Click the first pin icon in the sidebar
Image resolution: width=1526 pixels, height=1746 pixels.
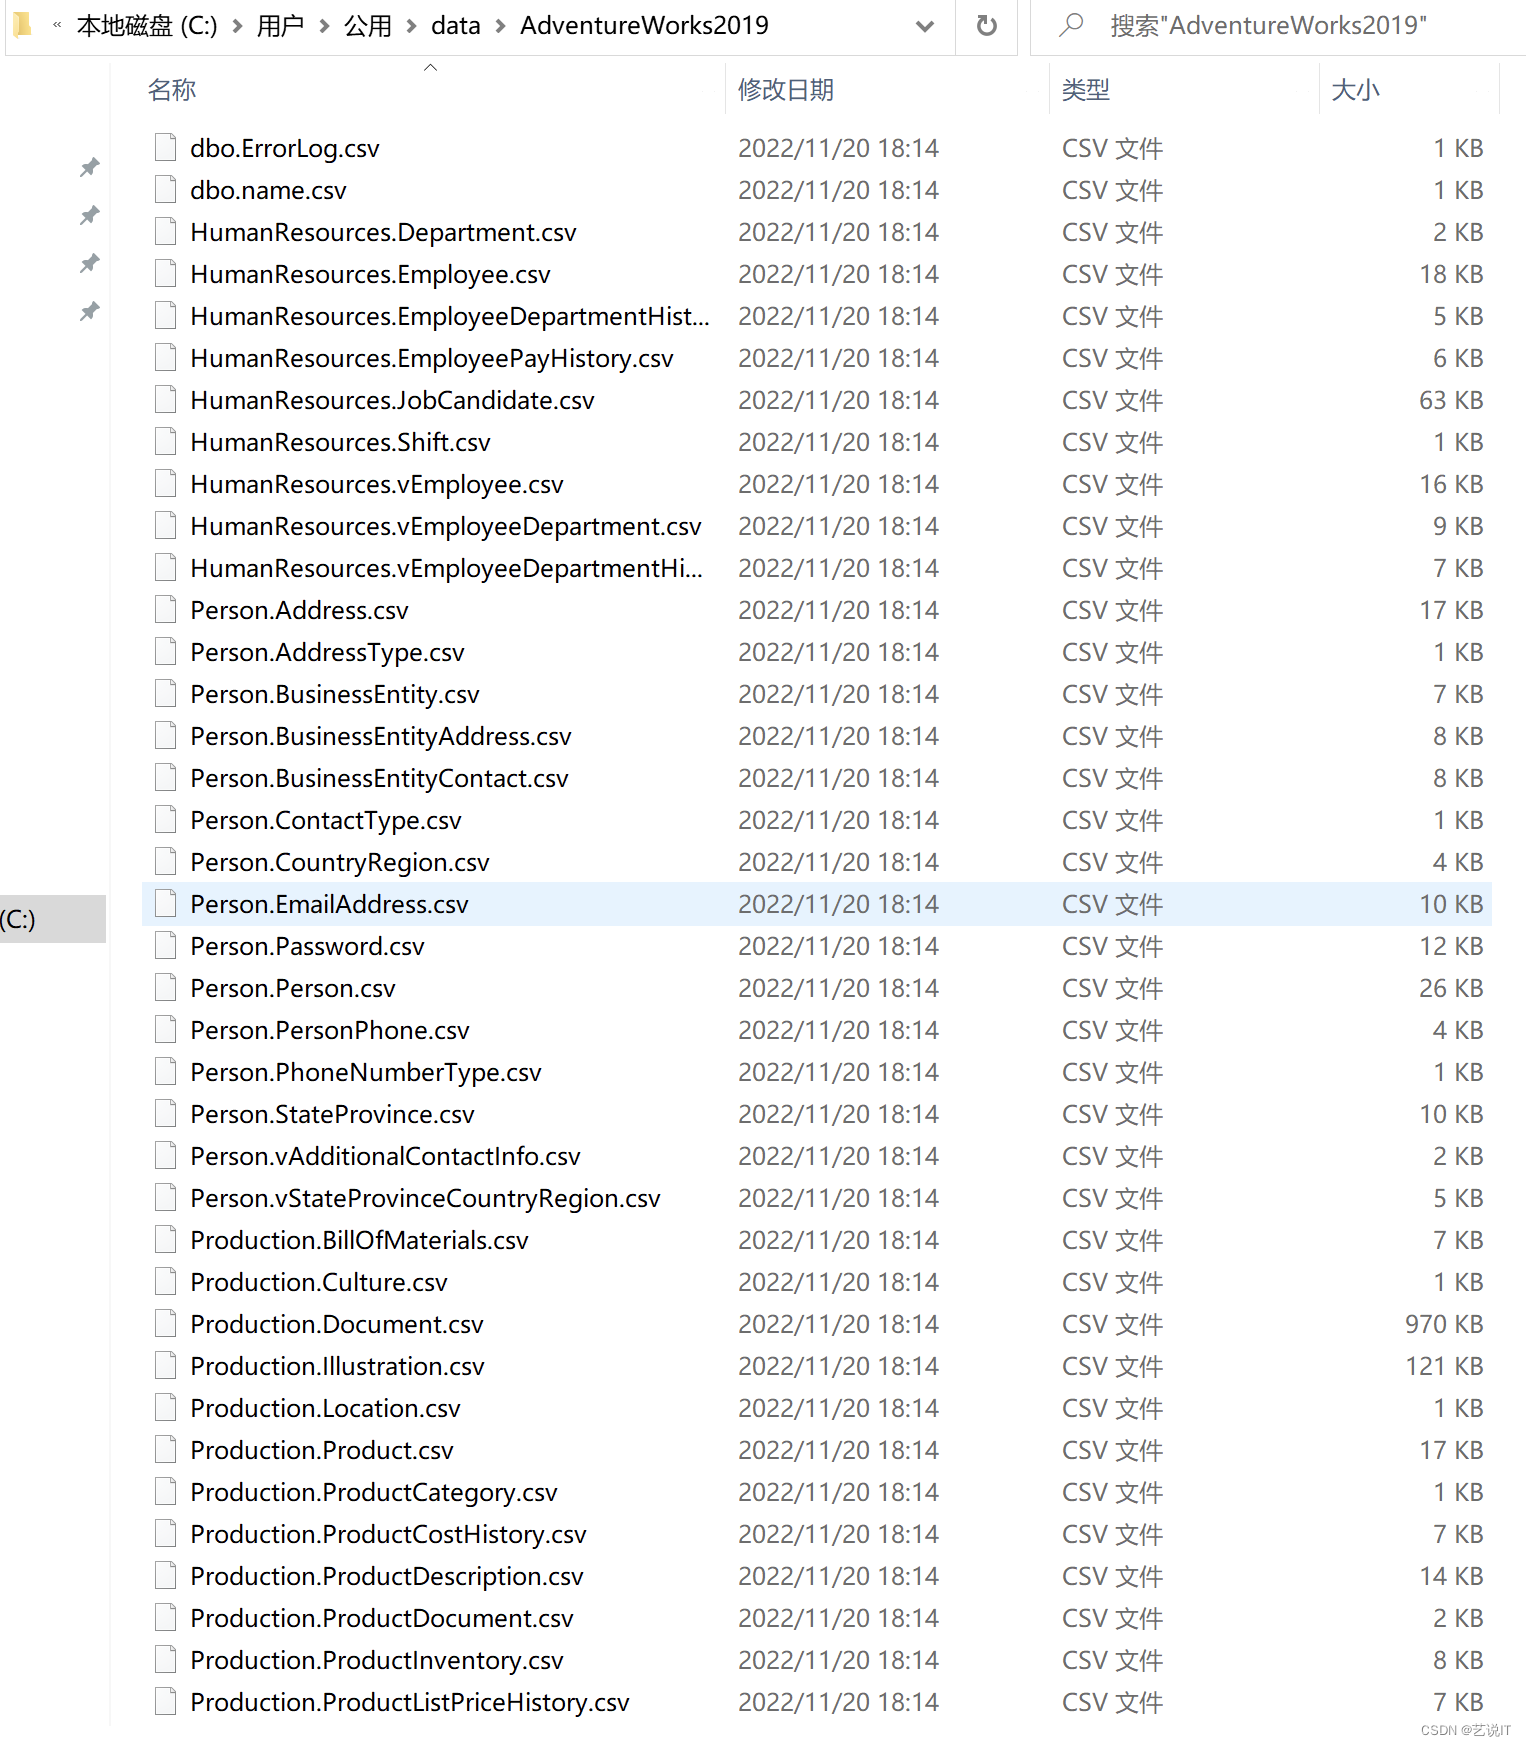pyautogui.click(x=90, y=167)
